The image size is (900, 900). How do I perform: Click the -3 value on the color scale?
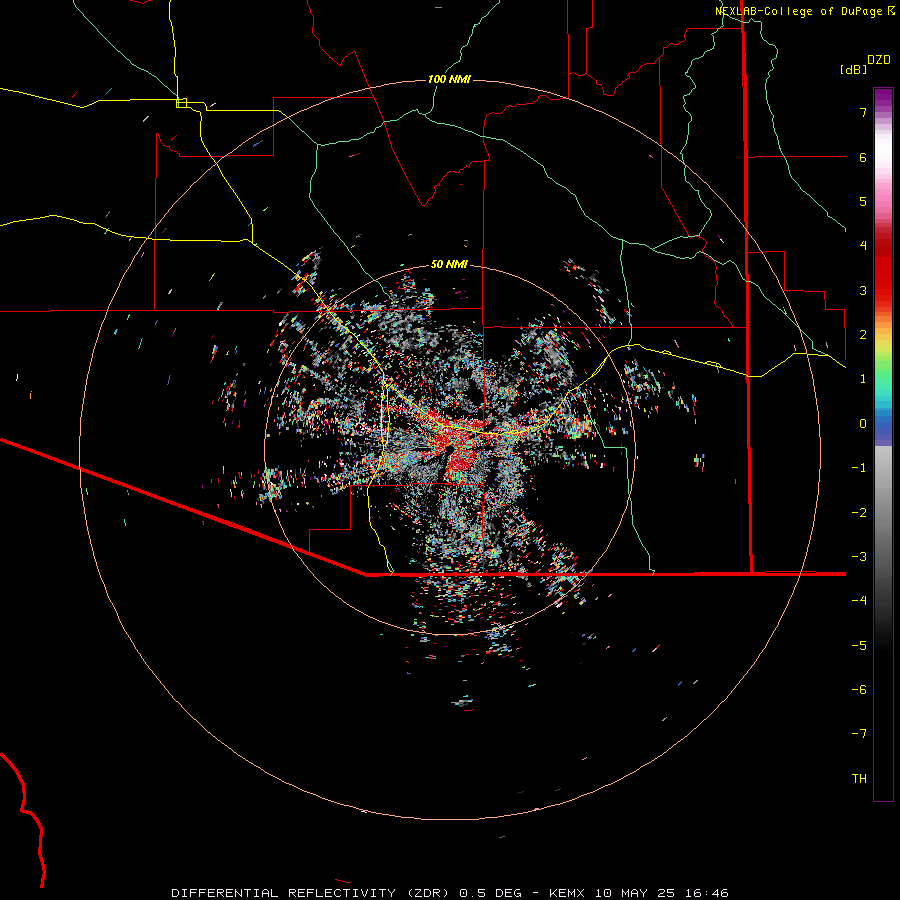click(859, 557)
